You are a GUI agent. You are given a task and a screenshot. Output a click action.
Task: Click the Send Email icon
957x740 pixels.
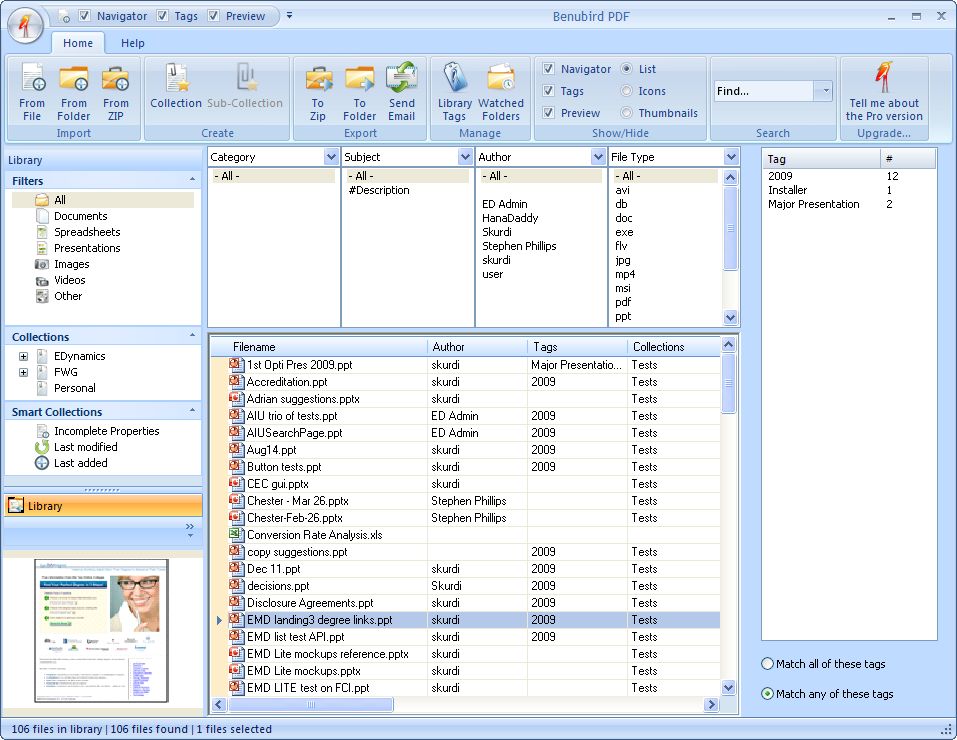402,92
